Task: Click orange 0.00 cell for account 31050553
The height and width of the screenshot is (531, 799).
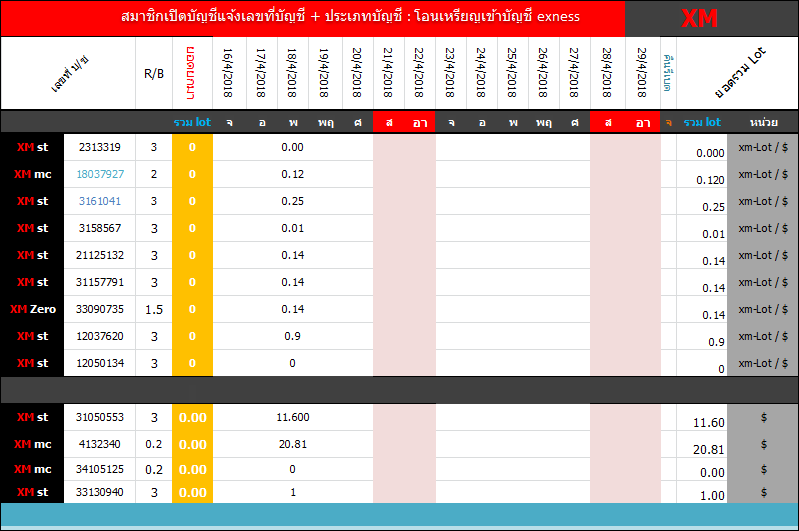Action: pyautogui.click(x=193, y=418)
